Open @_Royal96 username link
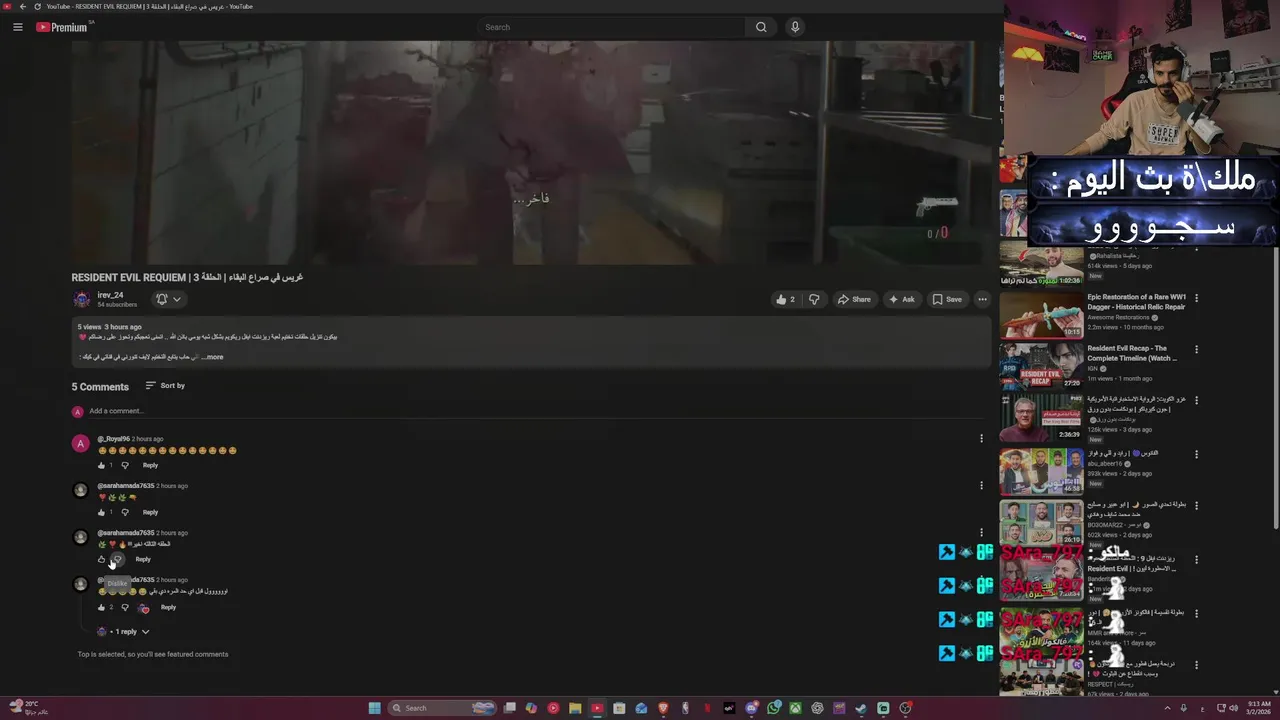Viewport: 1280px width, 720px height. [113, 439]
